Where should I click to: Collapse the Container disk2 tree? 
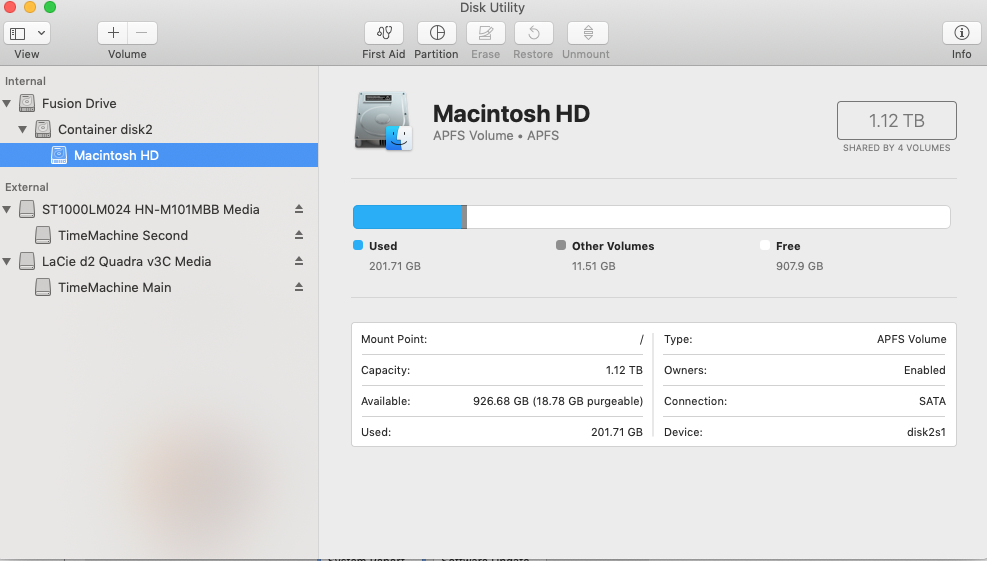pyautogui.click(x=23, y=129)
